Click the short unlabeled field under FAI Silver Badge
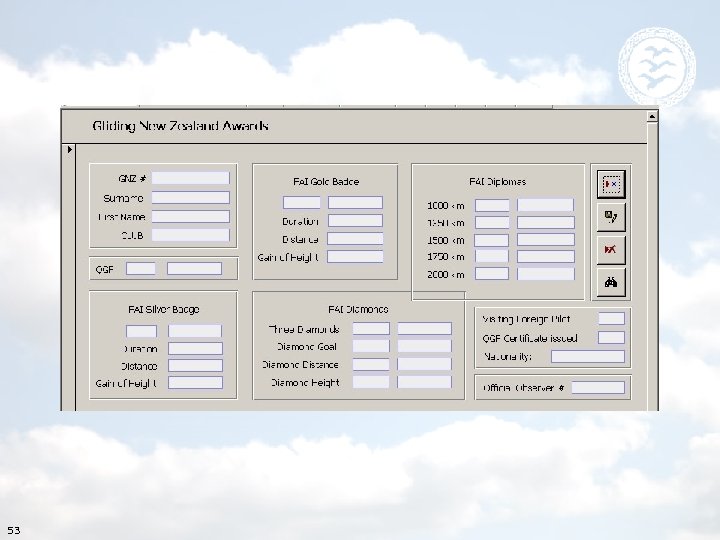This screenshot has height=540, width=720. coord(141,331)
